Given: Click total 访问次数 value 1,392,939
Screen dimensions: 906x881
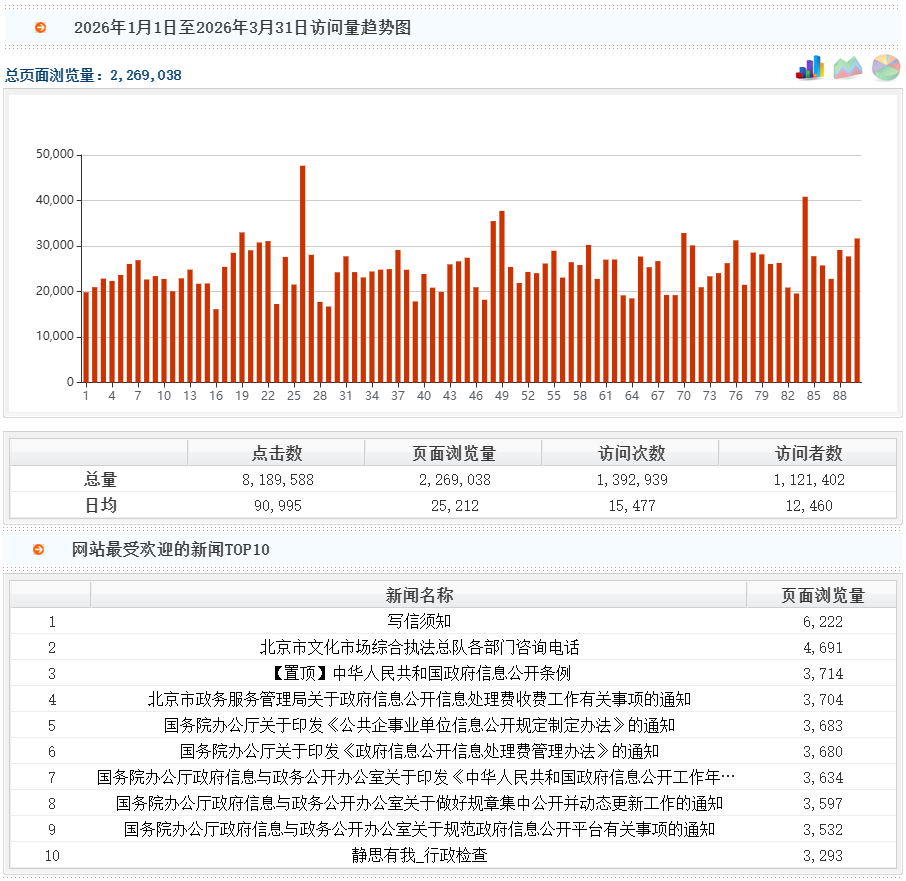Looking at the screenshot, I should [632, 480].
